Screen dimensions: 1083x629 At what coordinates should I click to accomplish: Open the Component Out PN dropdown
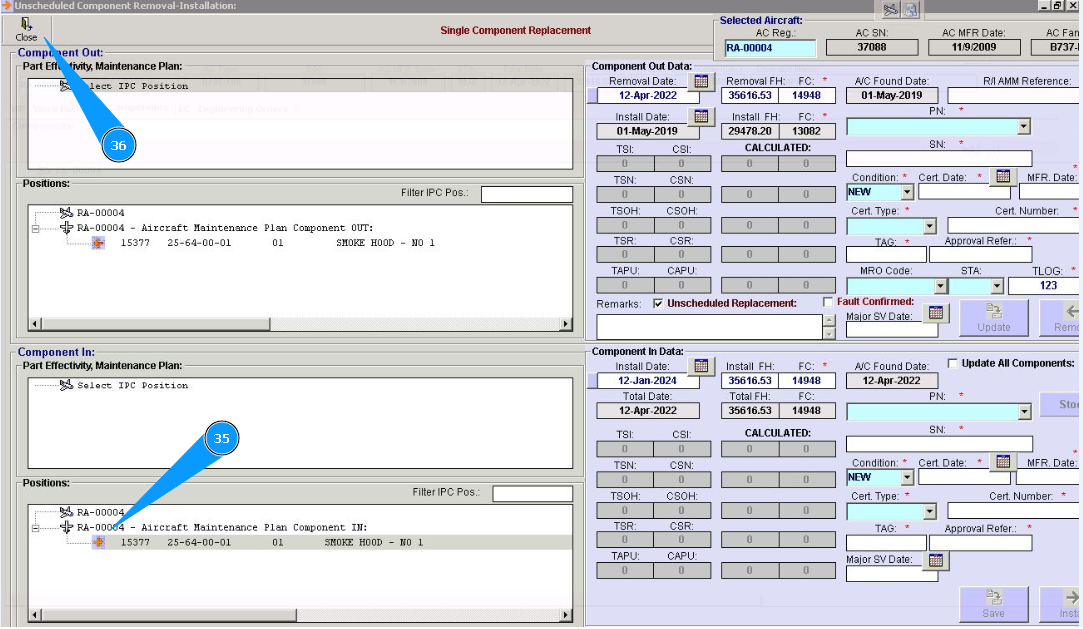tap(1023, 127)
